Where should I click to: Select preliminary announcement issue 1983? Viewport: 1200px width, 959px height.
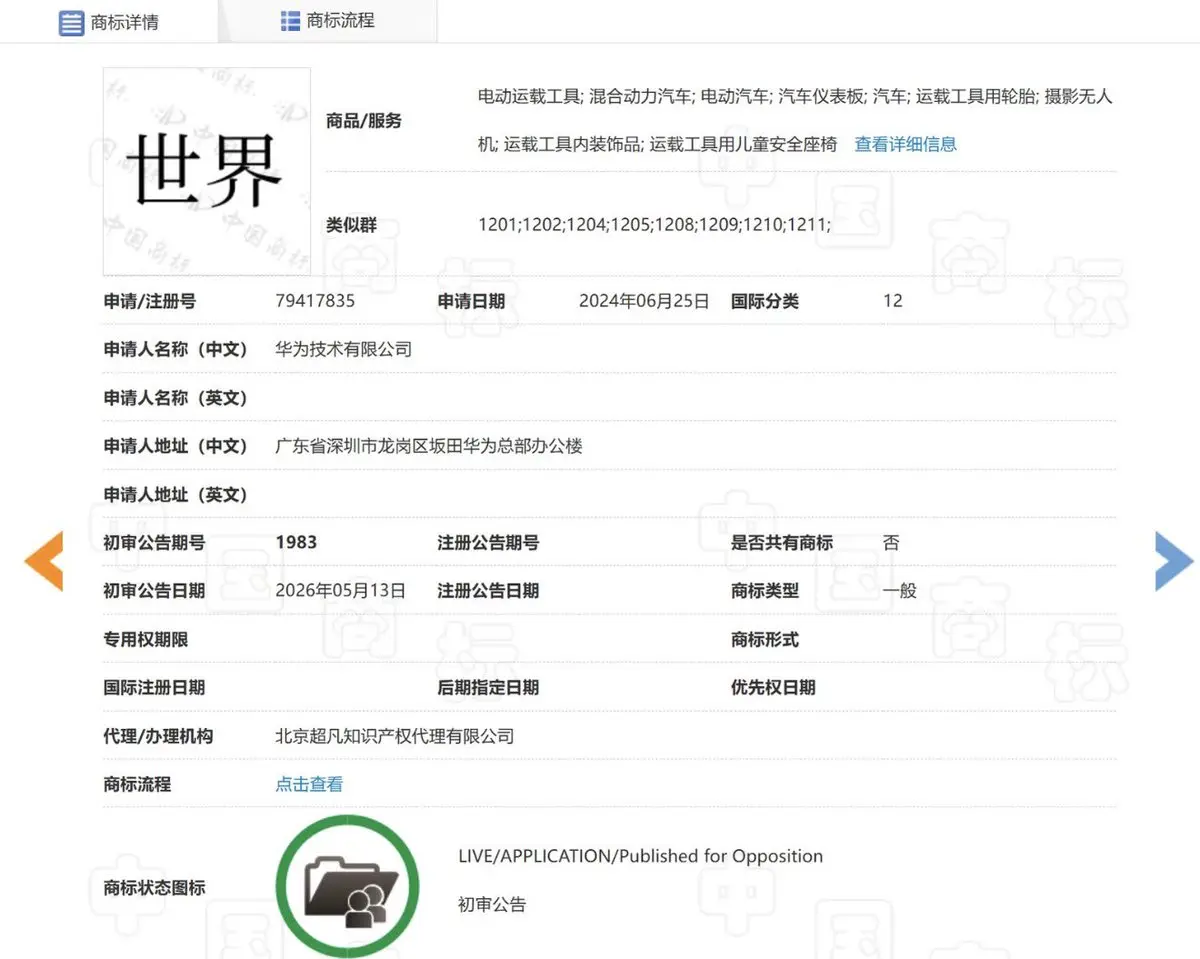pyautogui.click(x=296, y=542)
